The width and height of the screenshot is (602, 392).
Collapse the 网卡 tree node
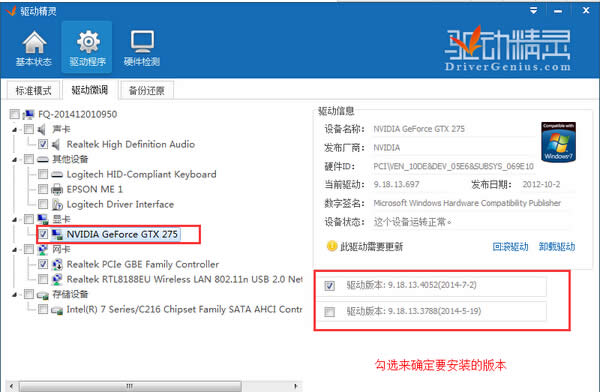15,250
